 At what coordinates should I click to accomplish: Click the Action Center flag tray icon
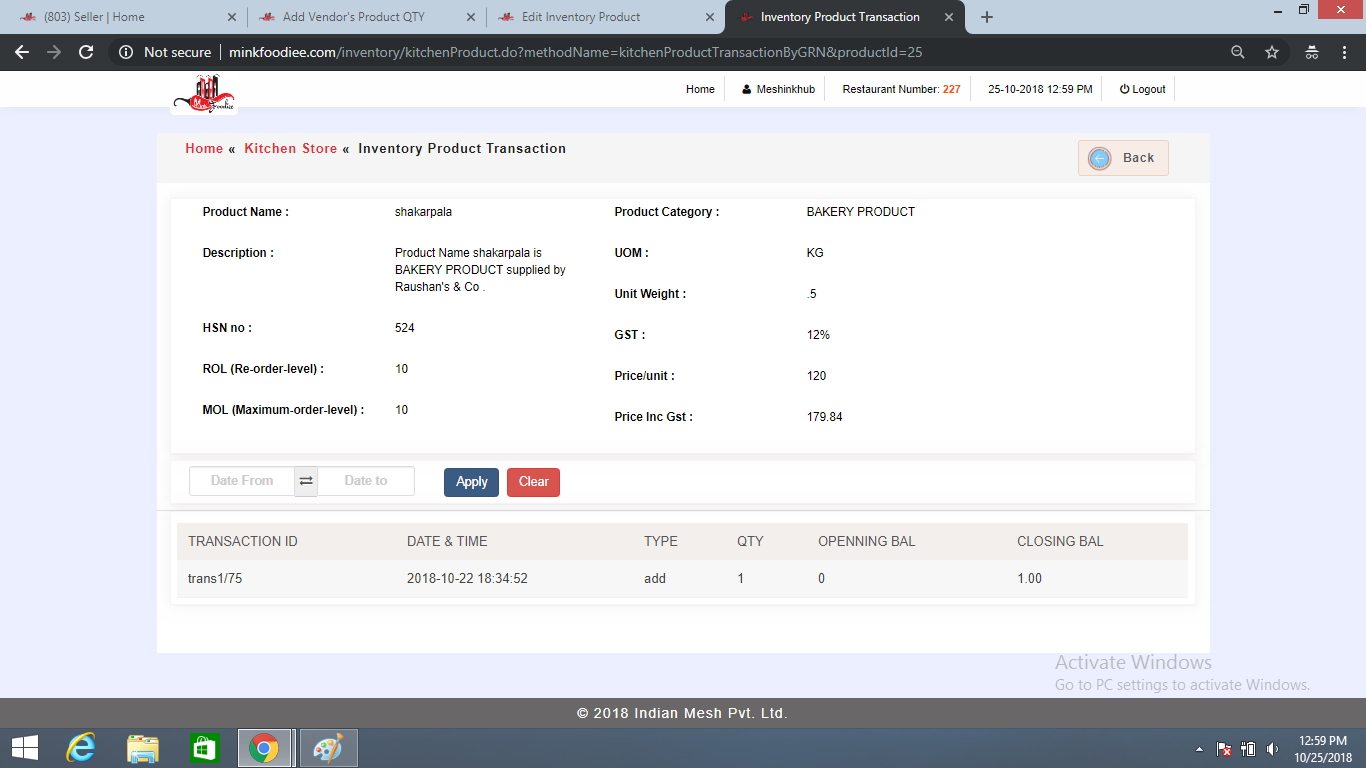(1224, 749)
